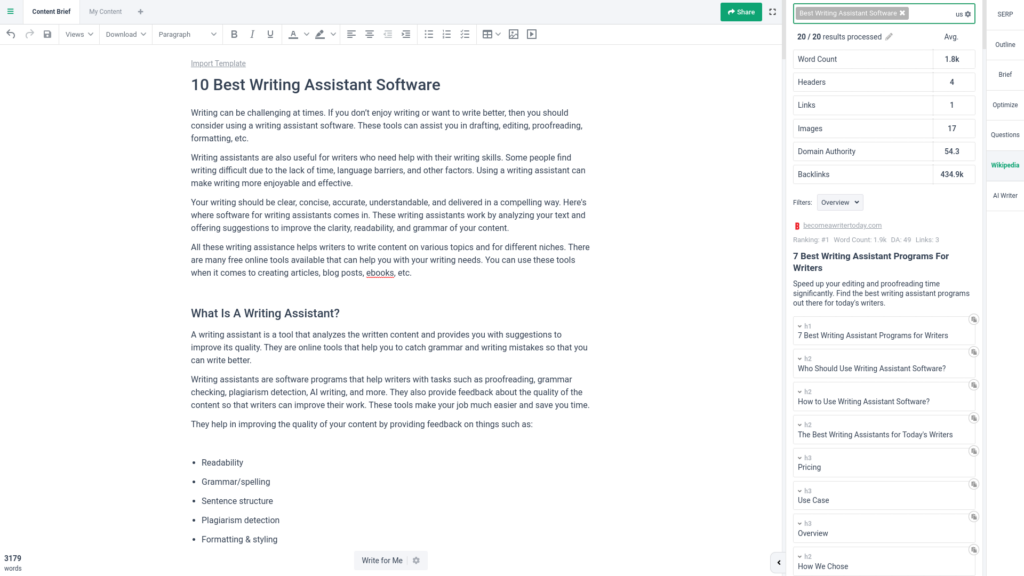Screen dimensions: 1024x576
Task: Save the document with the floppy icon
Action: pyautogui.click(x=48, y=34)
